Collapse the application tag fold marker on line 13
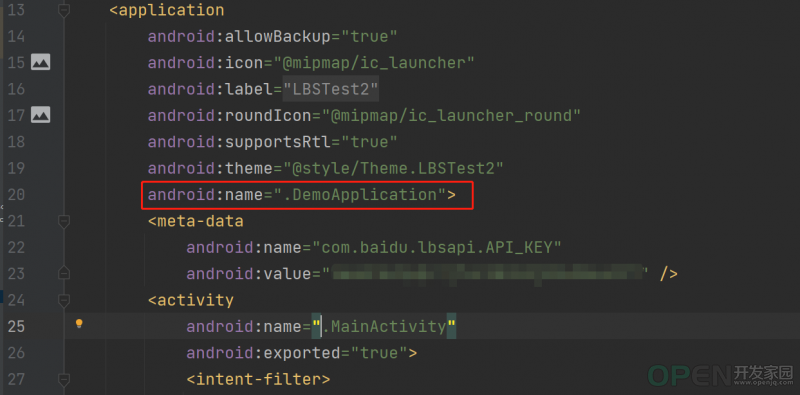This screenshot has width=800, height=395. tap(64, 10)
